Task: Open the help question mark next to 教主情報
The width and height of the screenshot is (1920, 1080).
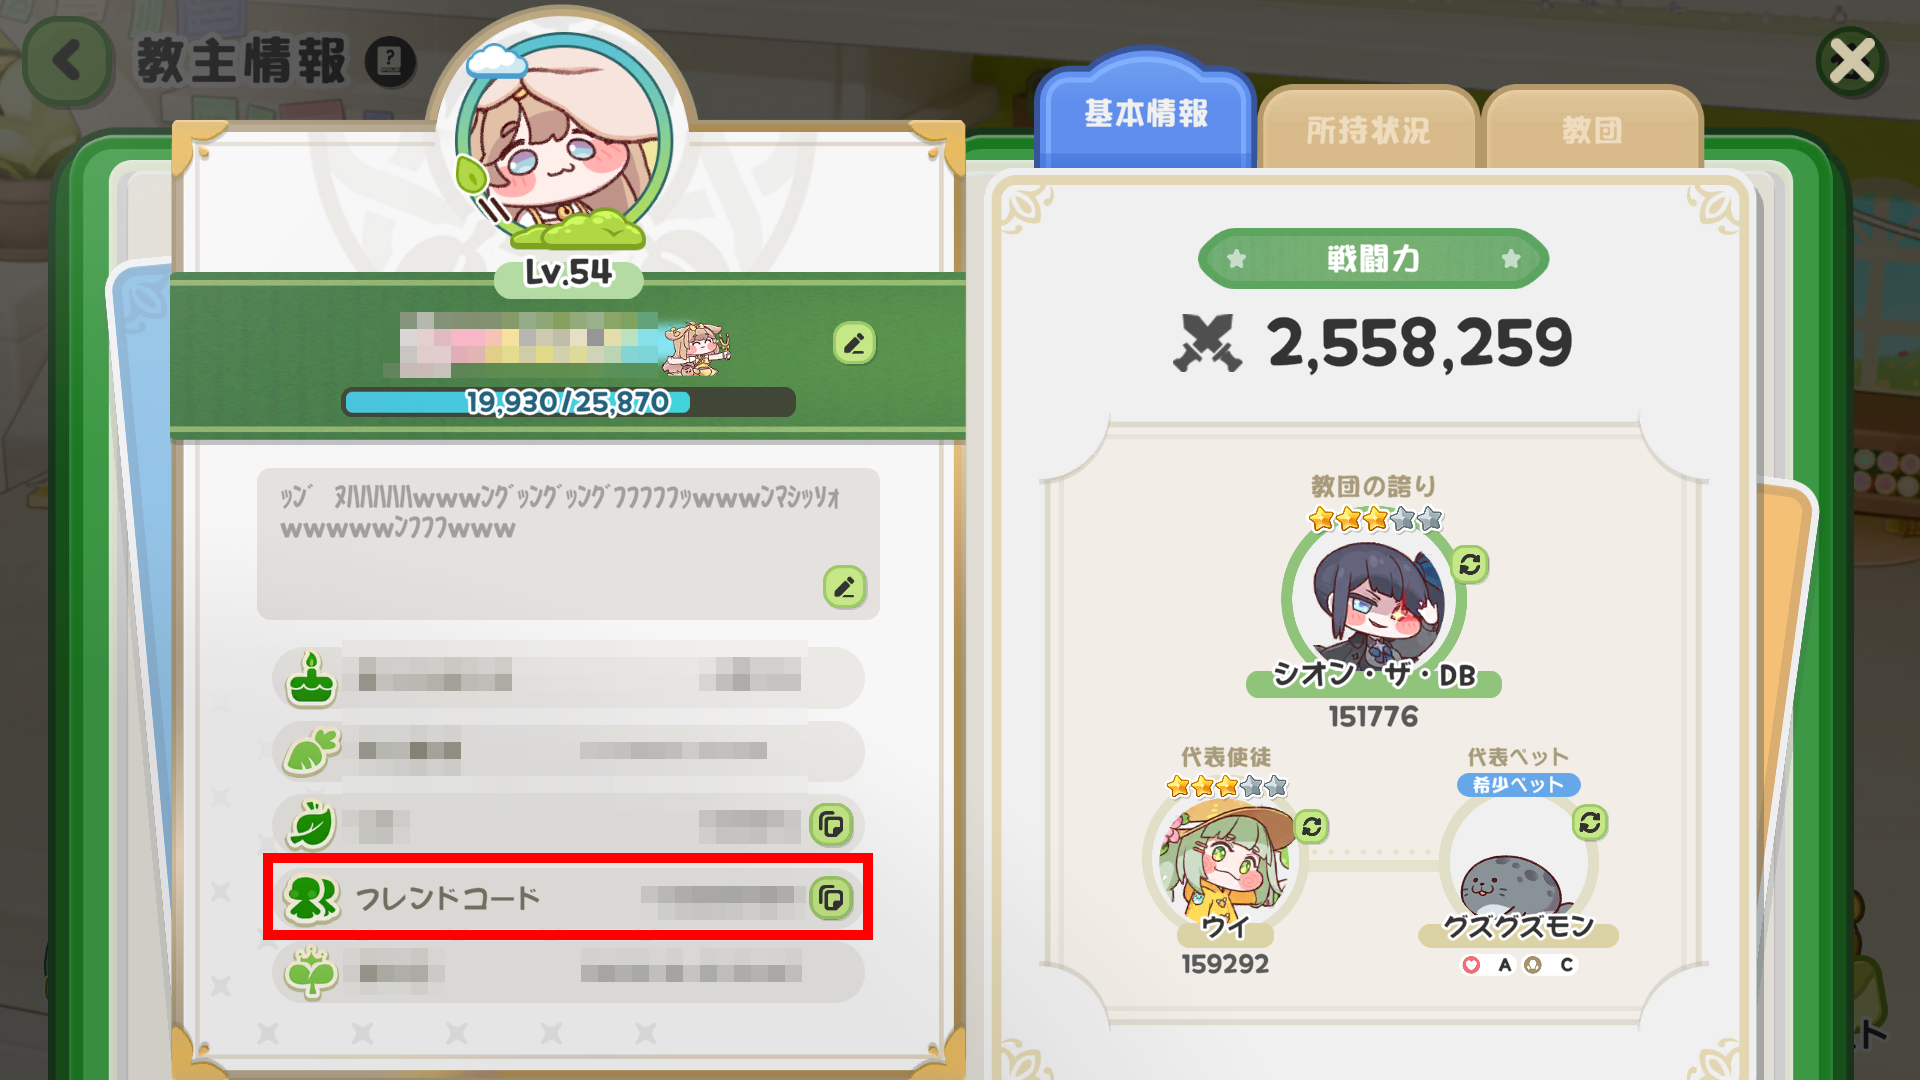Action: (x=390, y=61)
